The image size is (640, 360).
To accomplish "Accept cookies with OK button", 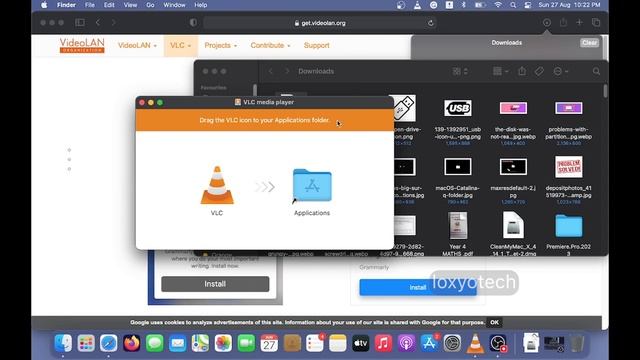I will tap(494, 322).
